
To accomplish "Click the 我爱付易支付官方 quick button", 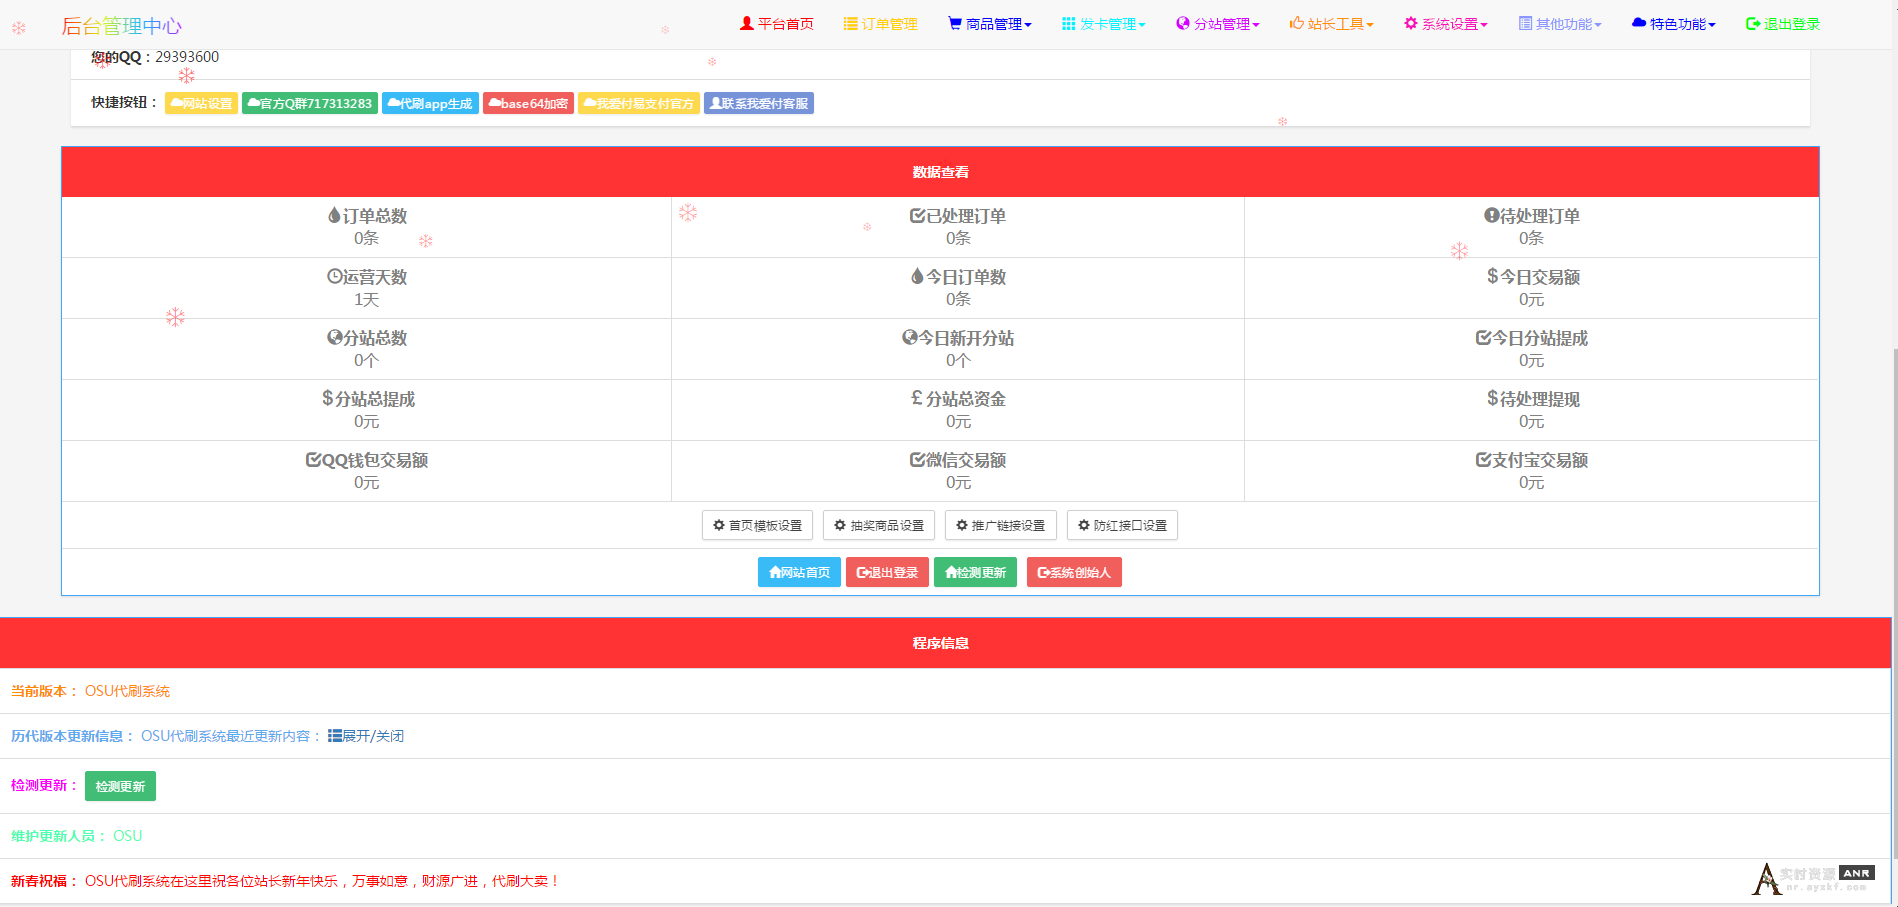I will pyautogui.click(x=639, y=103).
